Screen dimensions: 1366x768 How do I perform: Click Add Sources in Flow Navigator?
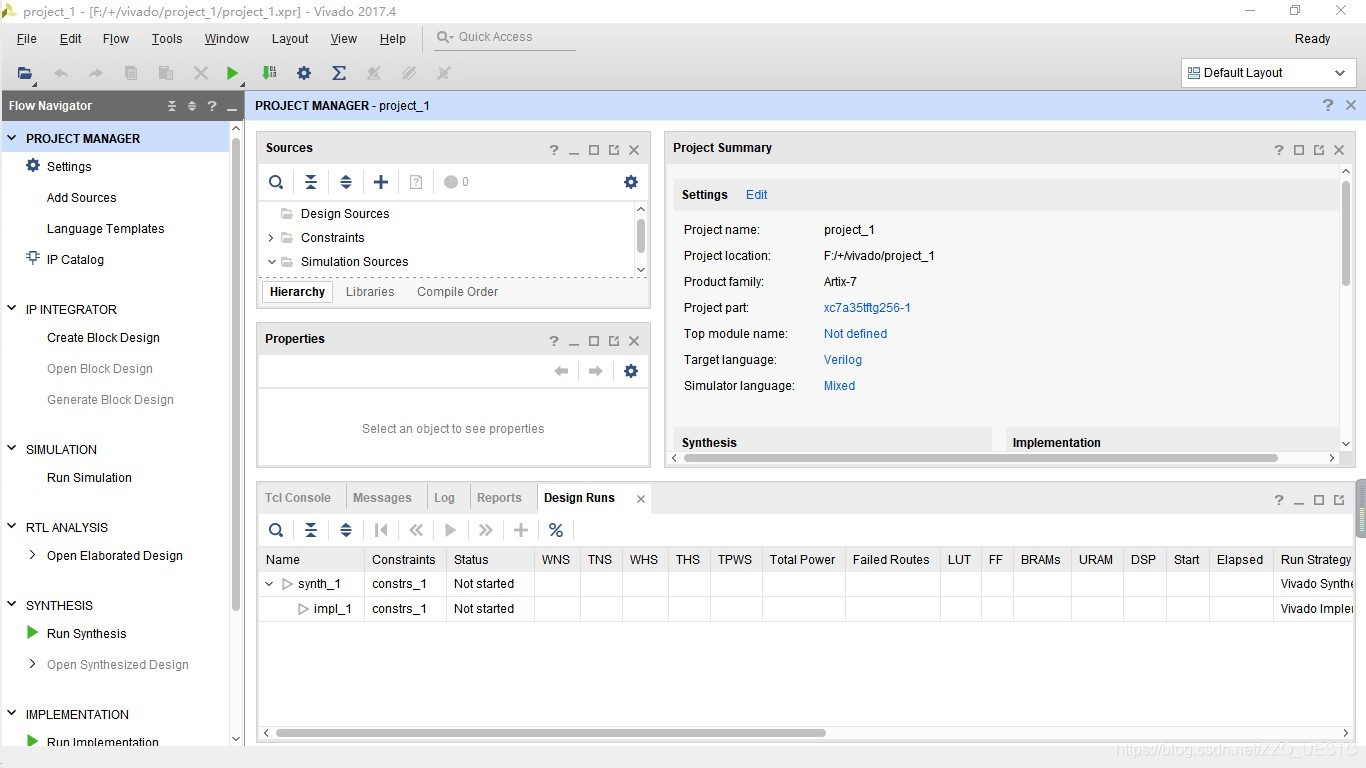pos(81,198)
